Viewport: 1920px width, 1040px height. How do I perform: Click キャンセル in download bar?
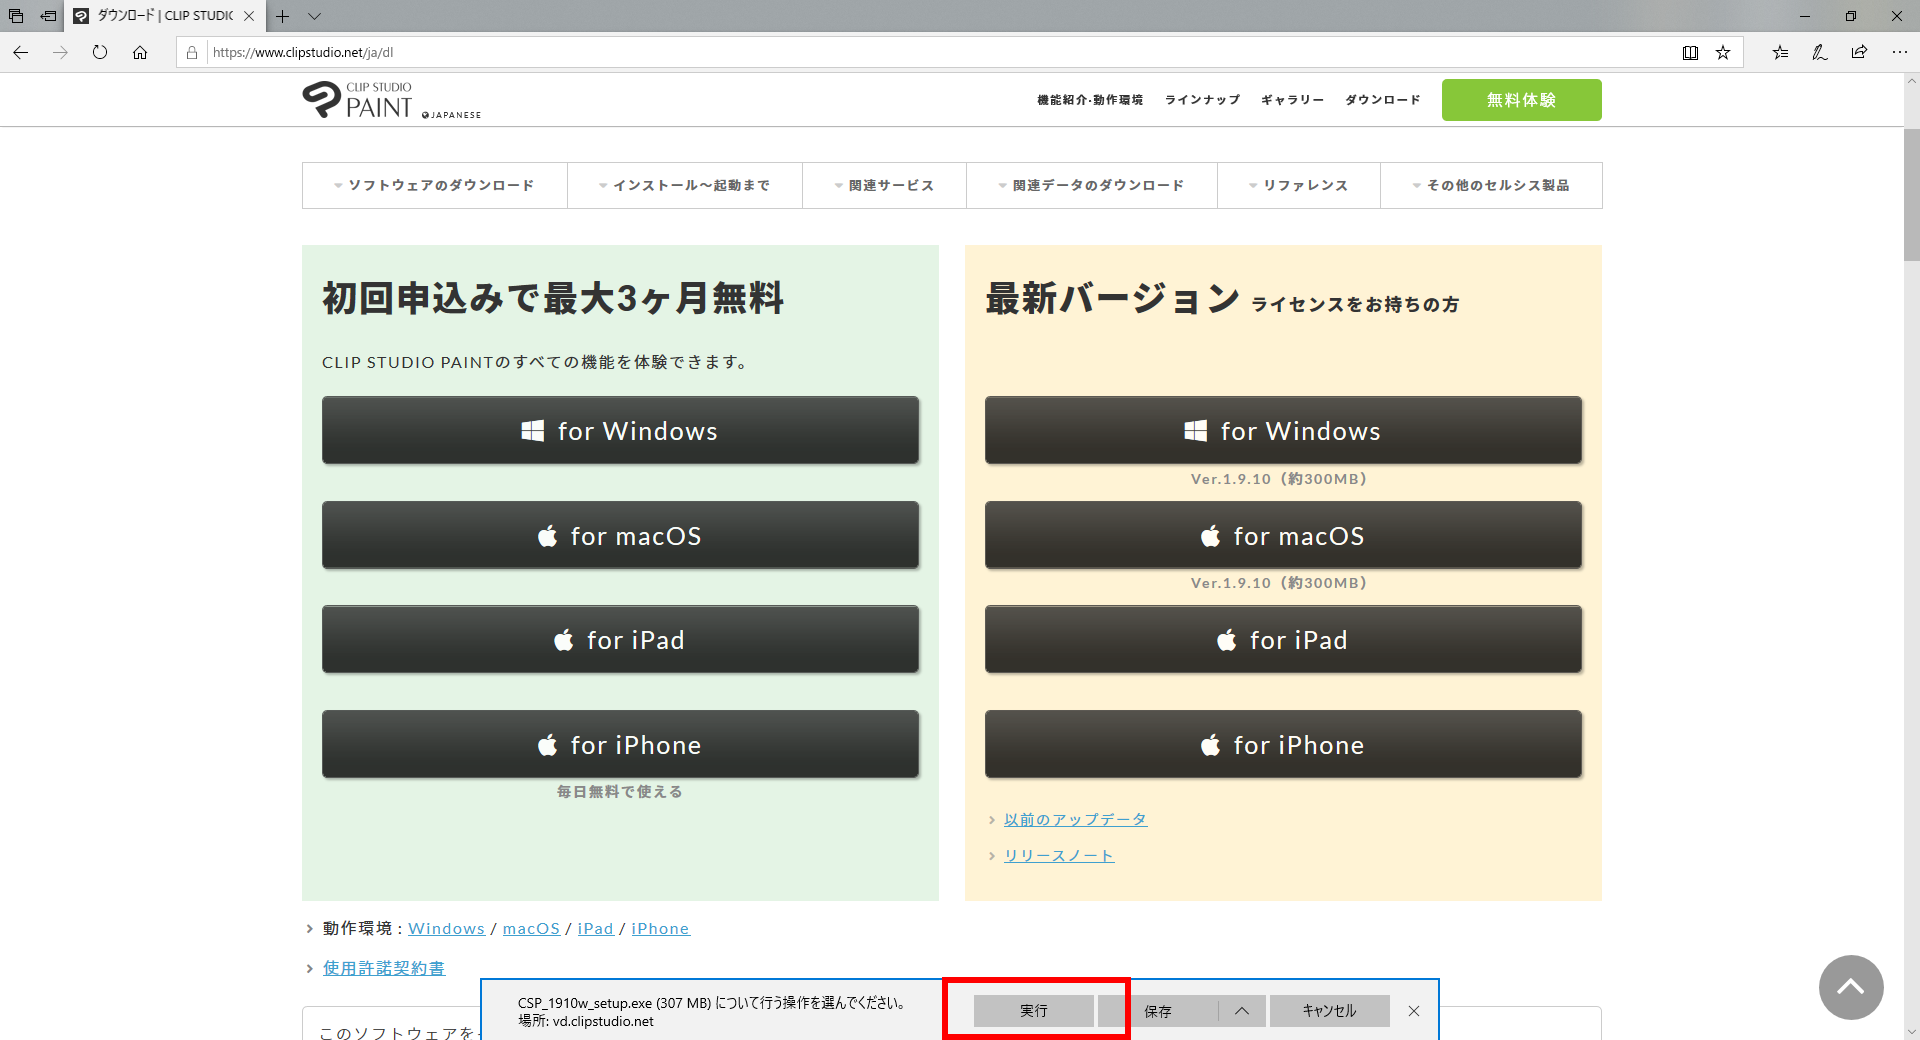[x=1329, y=1011]
